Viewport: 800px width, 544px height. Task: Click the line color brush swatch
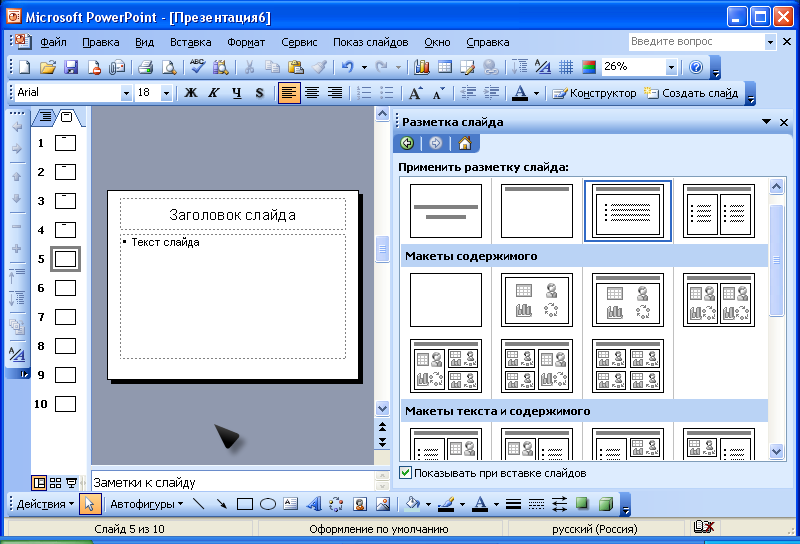pyautogui.click(x=446, y=504)
